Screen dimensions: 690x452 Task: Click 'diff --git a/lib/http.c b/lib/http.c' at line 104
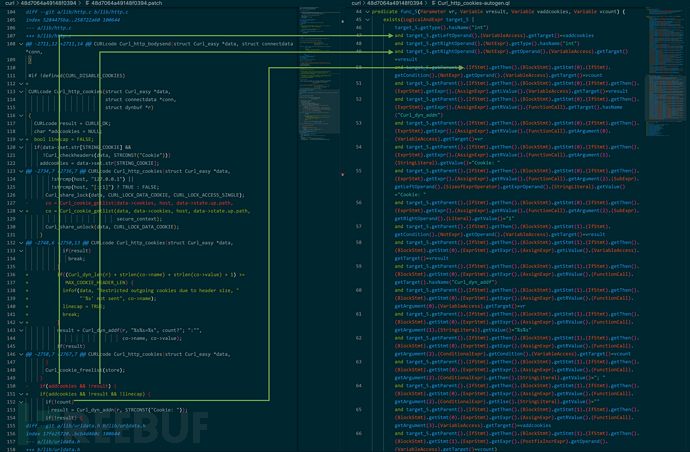tap(77, 12)
